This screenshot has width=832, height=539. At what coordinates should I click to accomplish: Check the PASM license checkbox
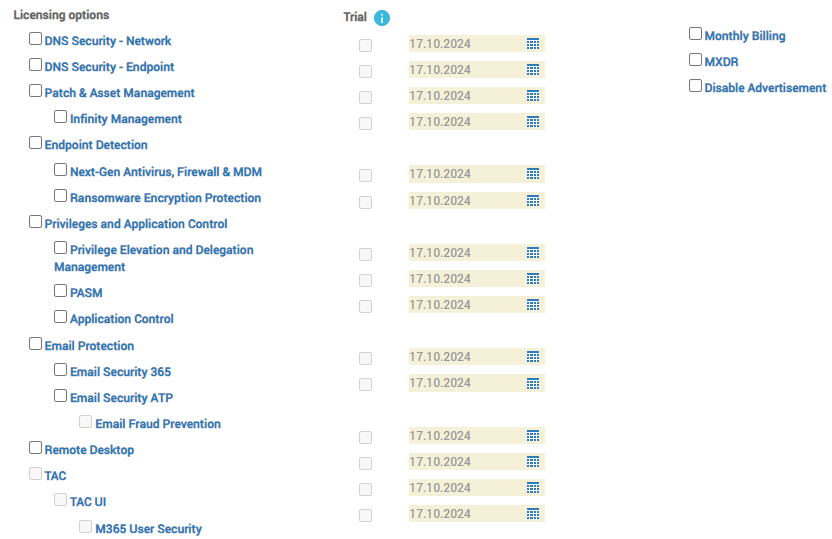[x=60, y=291]
